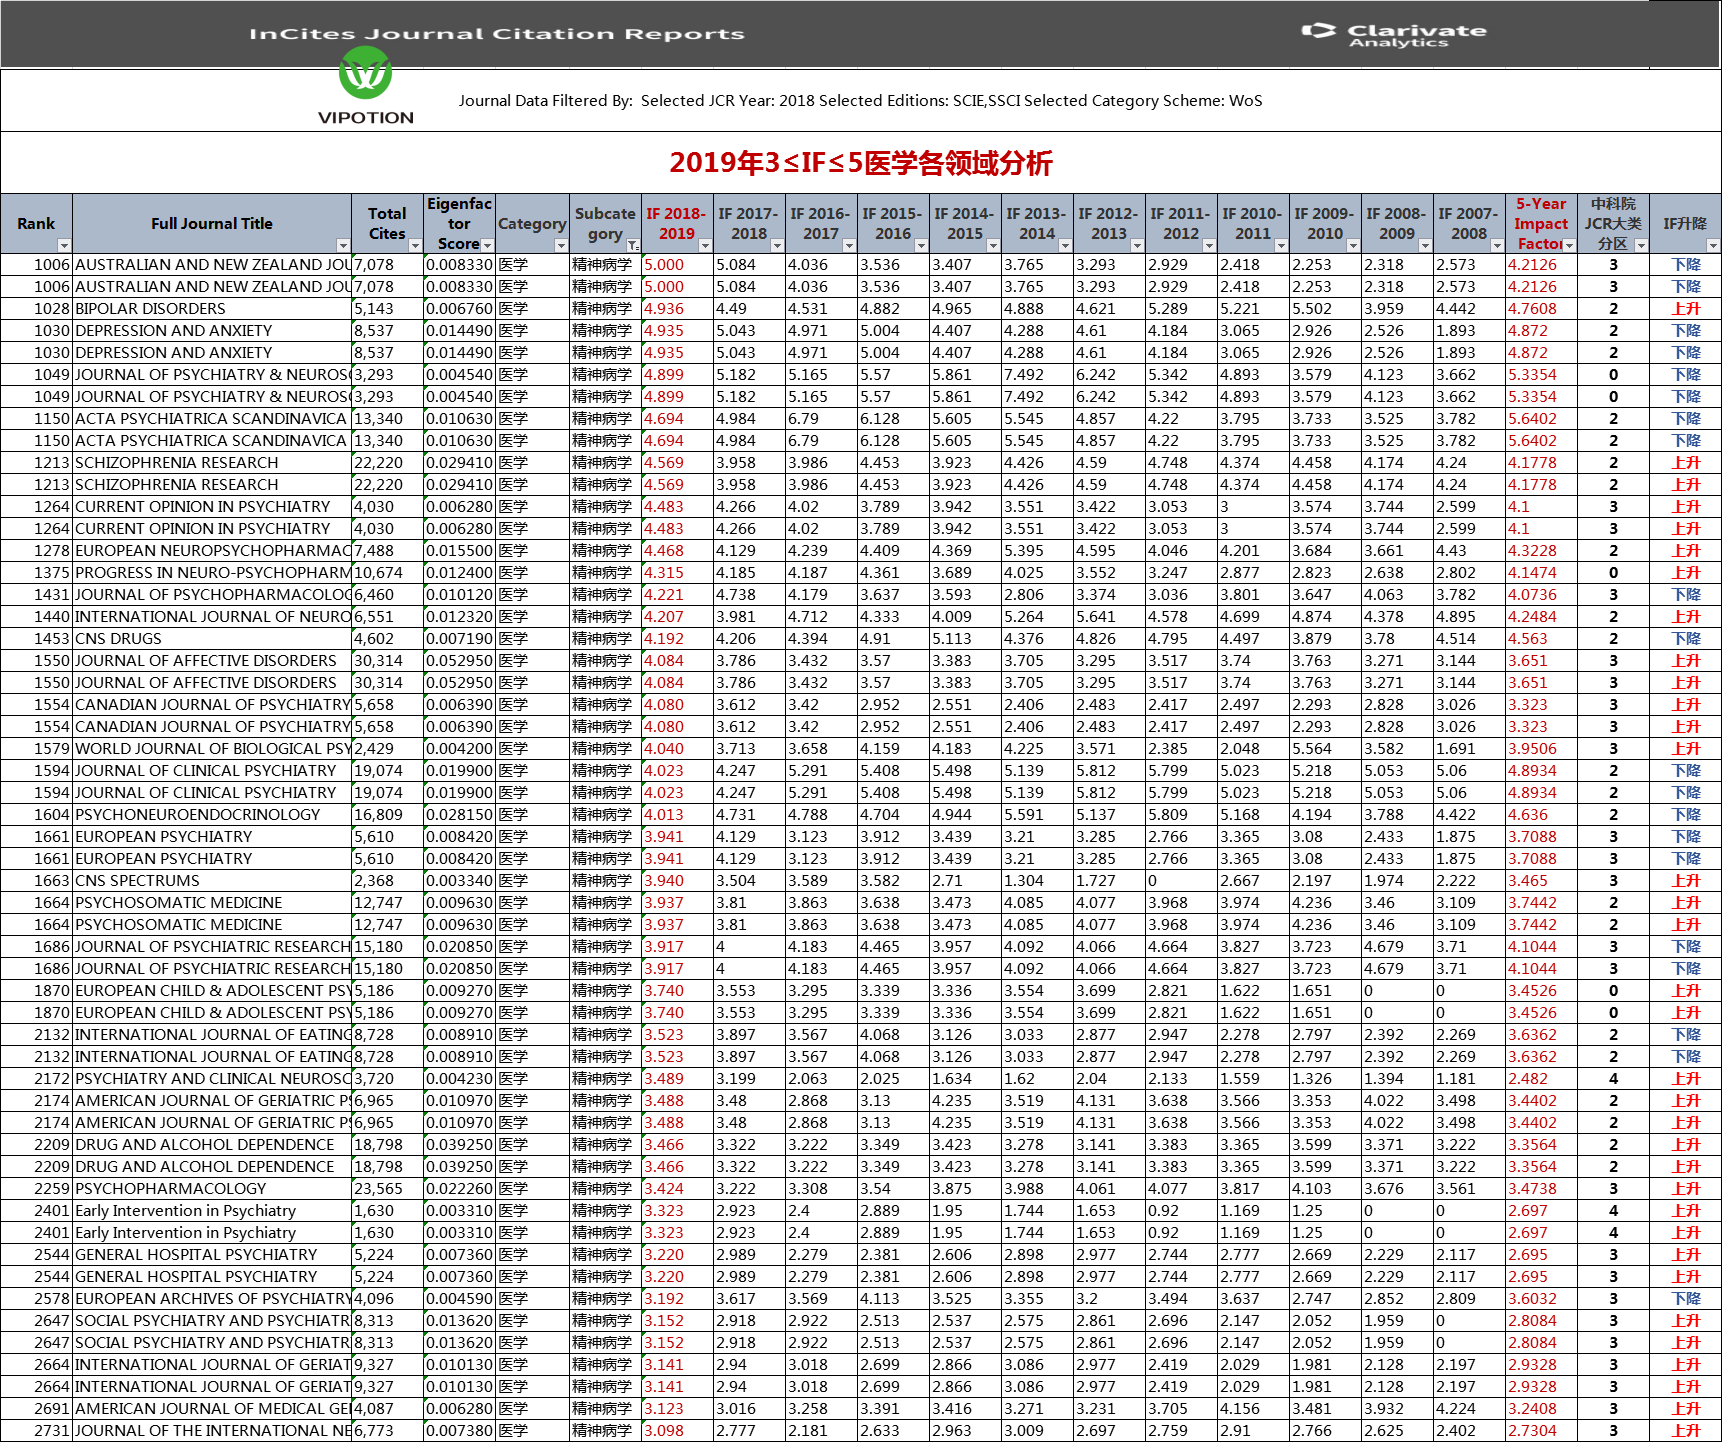Open the 中科院 JCR大类分区 filter dropdown

coord(1640,246)
